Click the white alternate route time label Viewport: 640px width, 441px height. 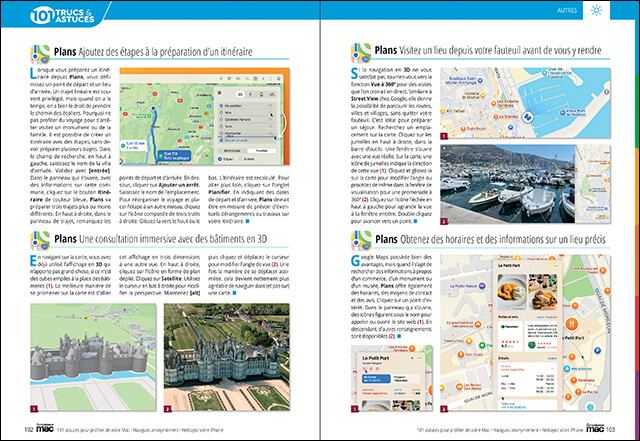click(133, 146)
